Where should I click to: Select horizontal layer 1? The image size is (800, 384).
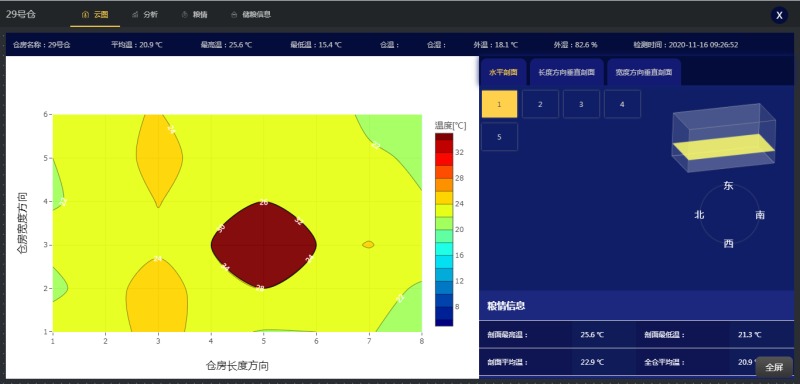point(499,104)
